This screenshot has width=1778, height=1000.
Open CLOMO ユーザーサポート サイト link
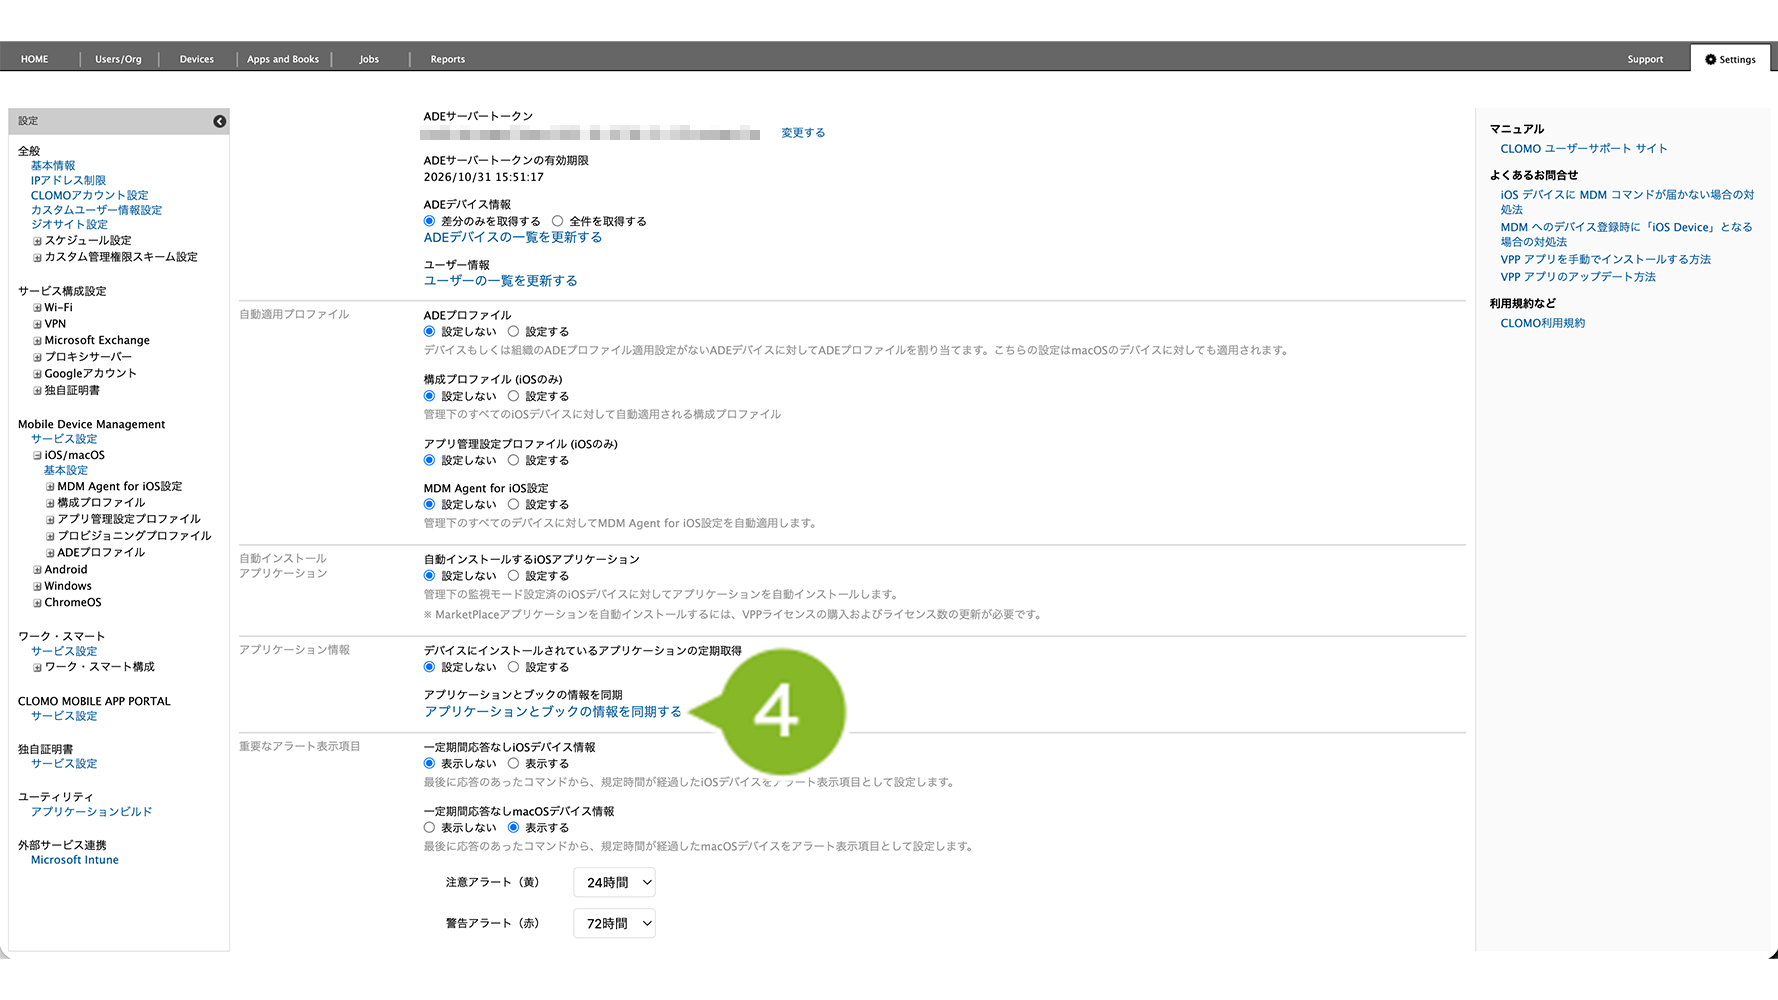click(1583, 149)
